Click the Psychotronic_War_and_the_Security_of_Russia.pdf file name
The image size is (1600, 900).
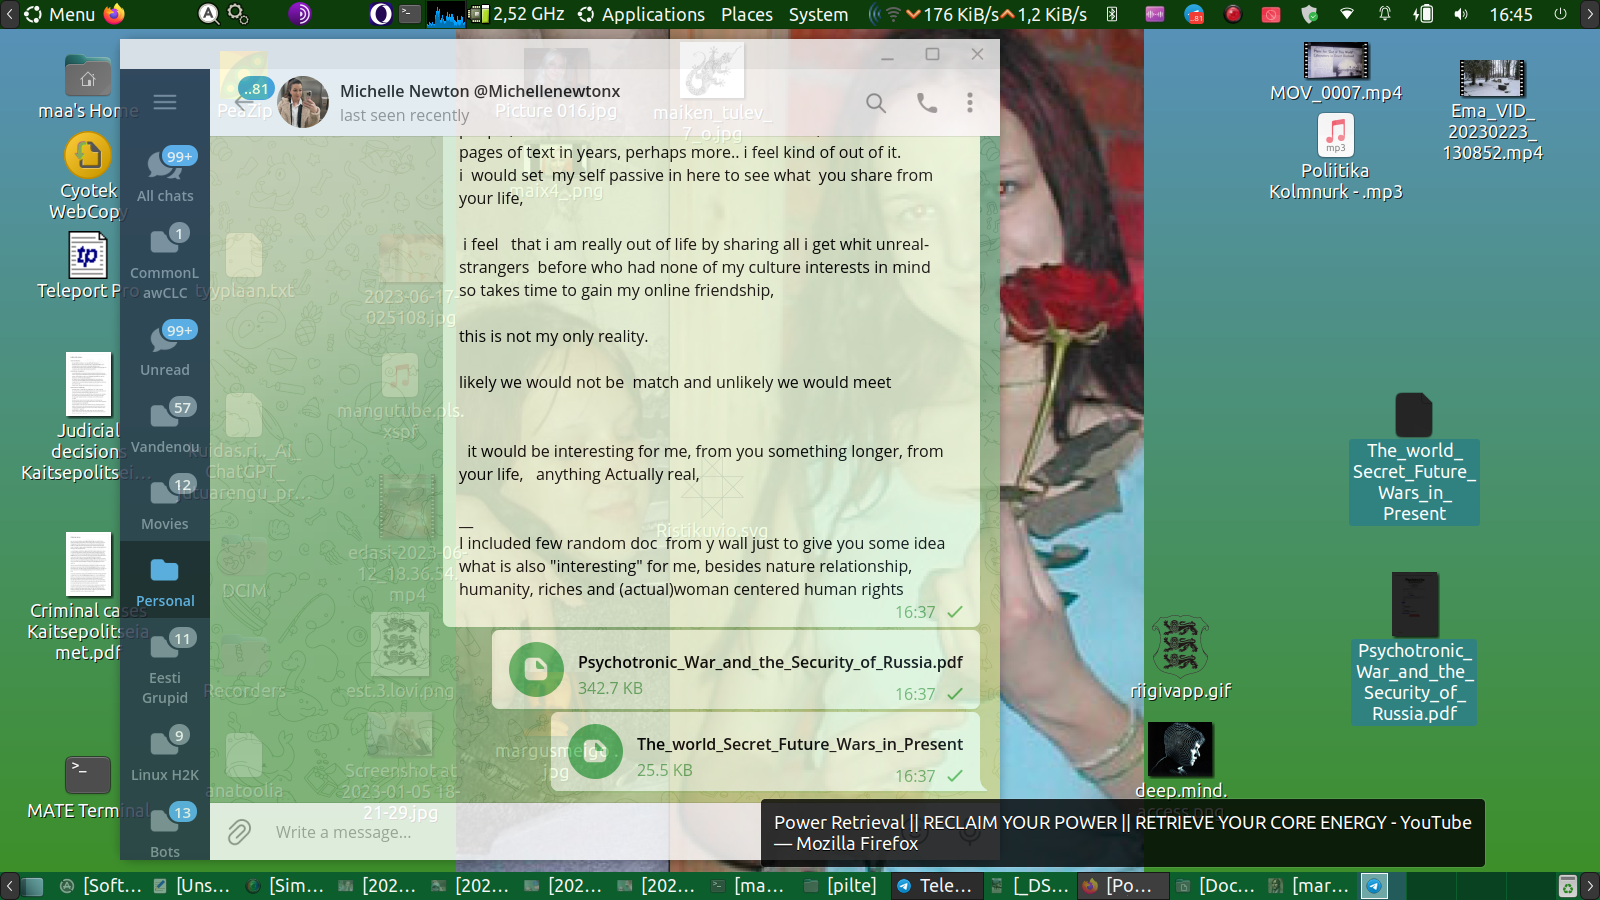click(770, 662)
